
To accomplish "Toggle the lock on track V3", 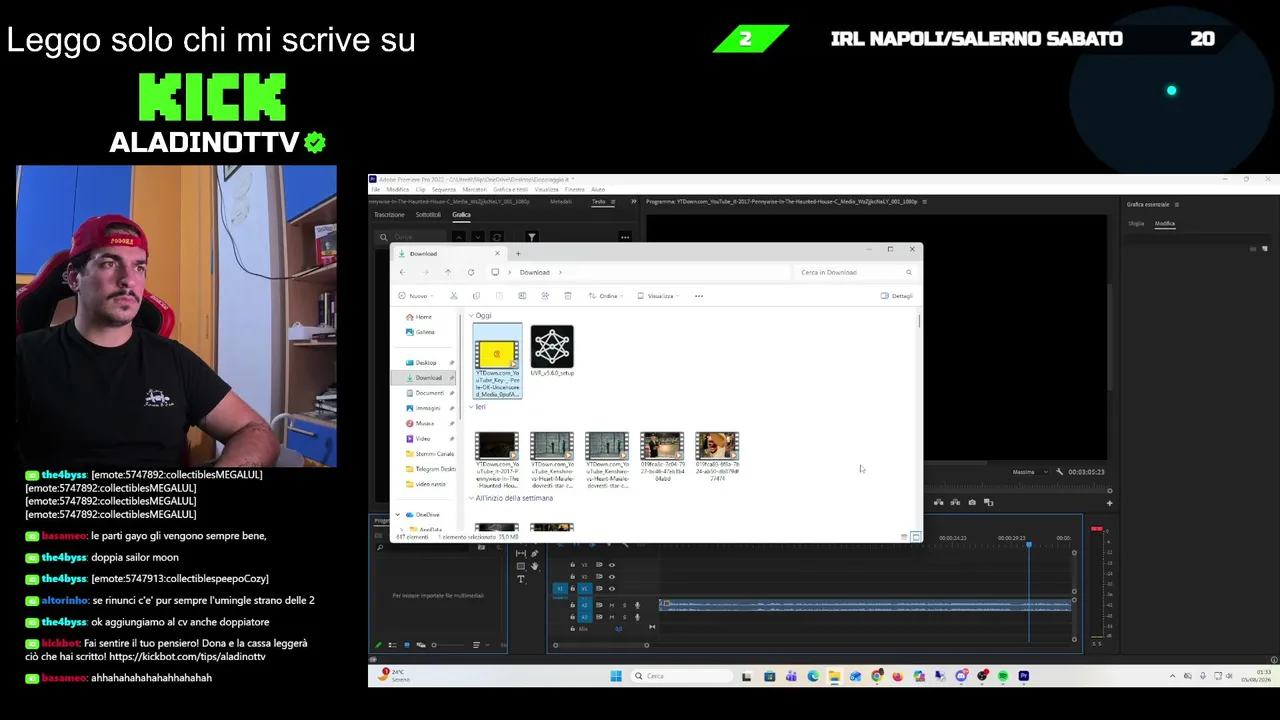I will (x=573, y=565).
